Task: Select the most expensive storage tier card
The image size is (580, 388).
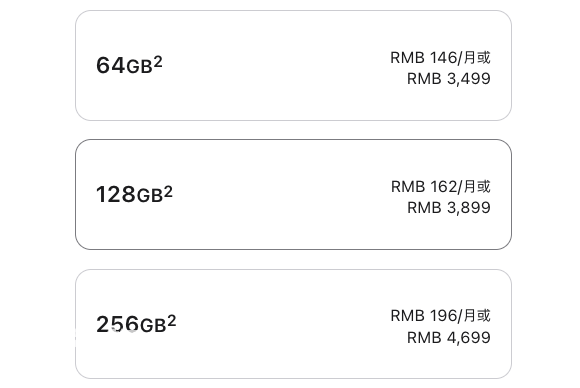Action: click(x=293, y=324)
